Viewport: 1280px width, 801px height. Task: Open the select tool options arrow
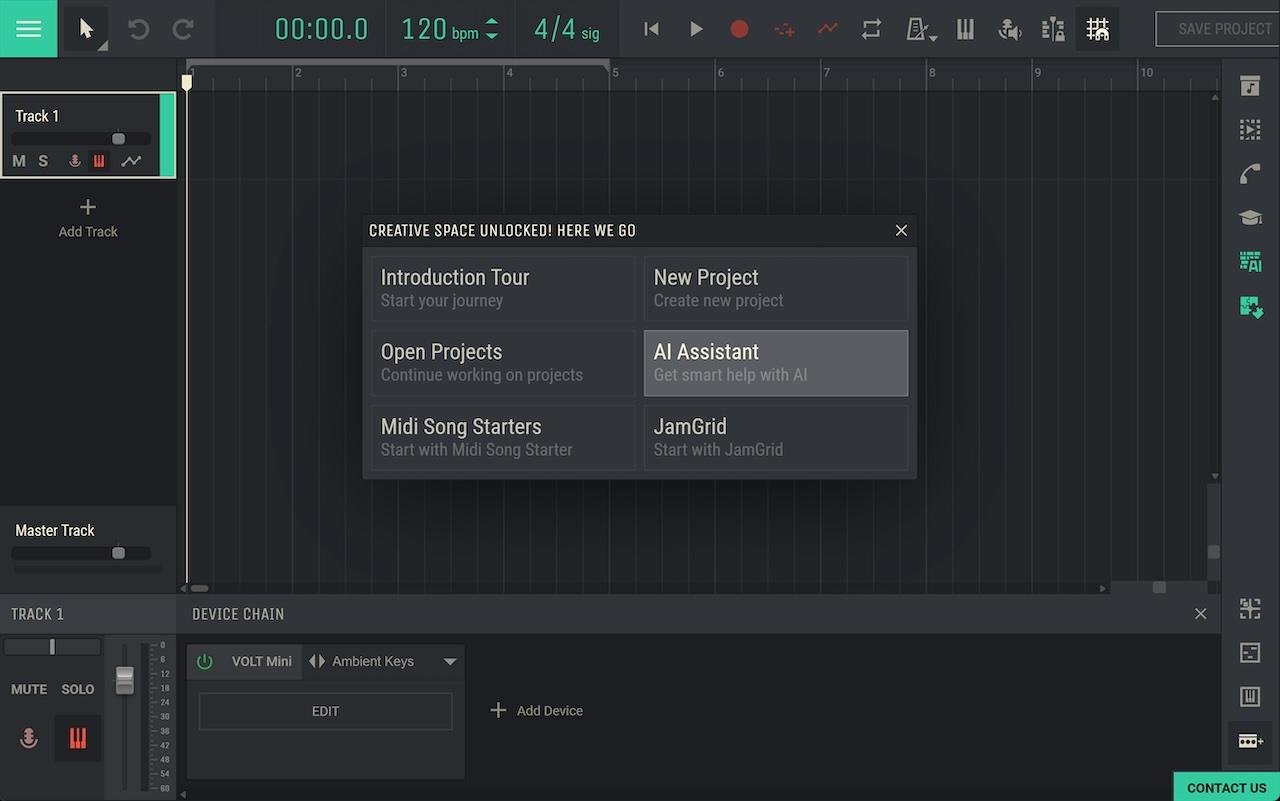click(103, 46)
